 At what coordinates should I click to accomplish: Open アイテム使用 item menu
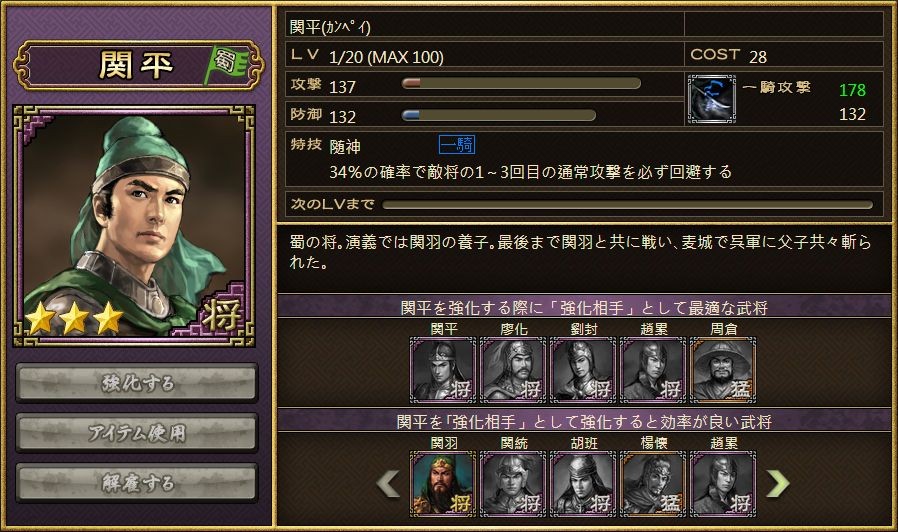[x=137, y=432]
